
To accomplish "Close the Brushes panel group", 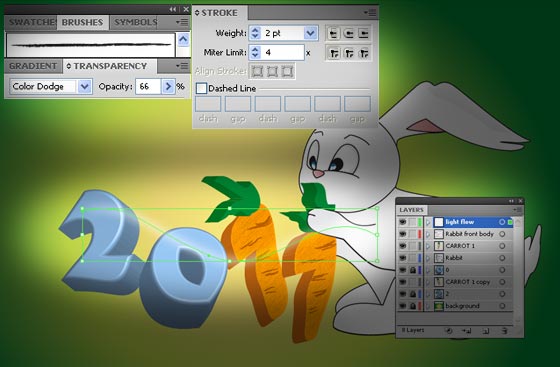I will click(x=186, y=9).
